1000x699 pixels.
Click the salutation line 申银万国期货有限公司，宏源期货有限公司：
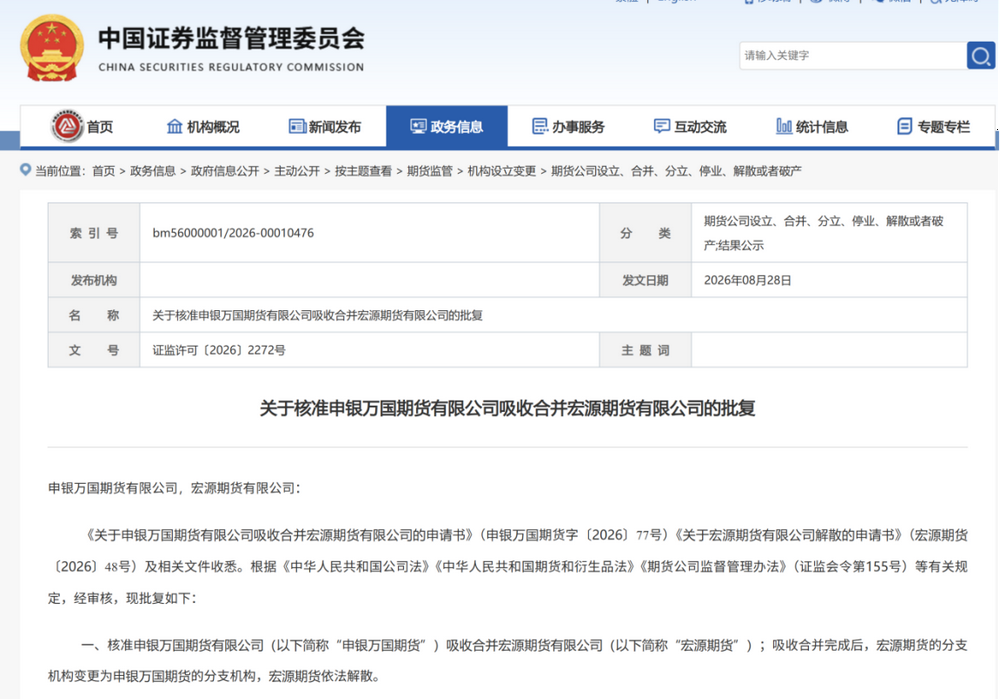[x=174, y=488]
